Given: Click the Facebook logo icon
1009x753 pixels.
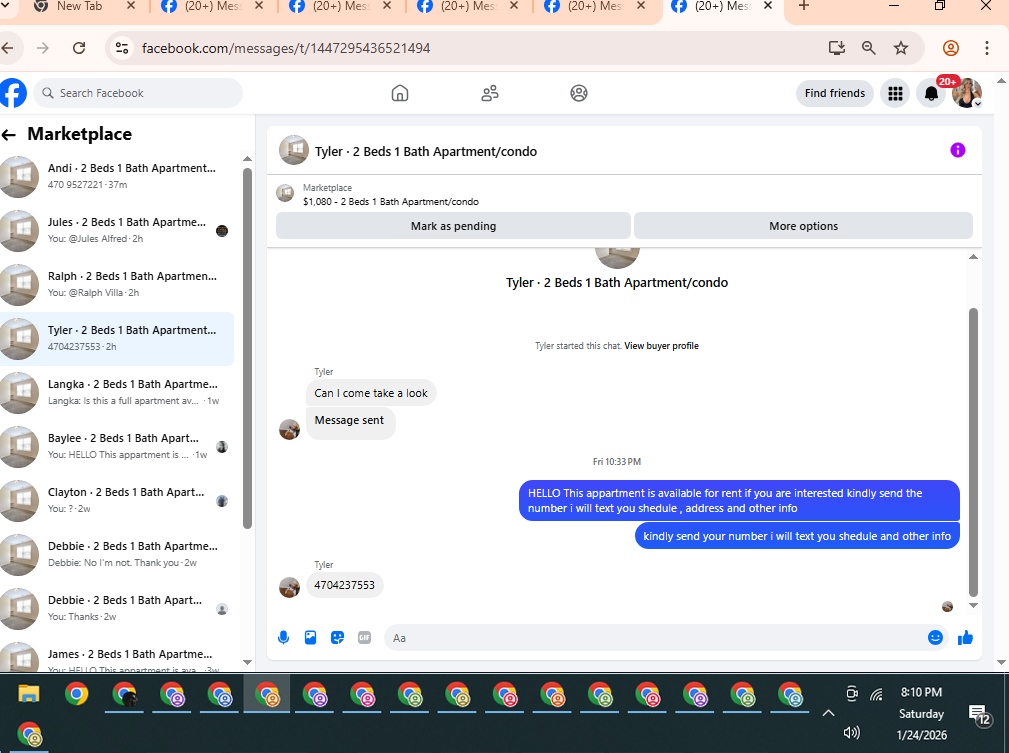Looking at the screenshot, I should tap(12, 93).
